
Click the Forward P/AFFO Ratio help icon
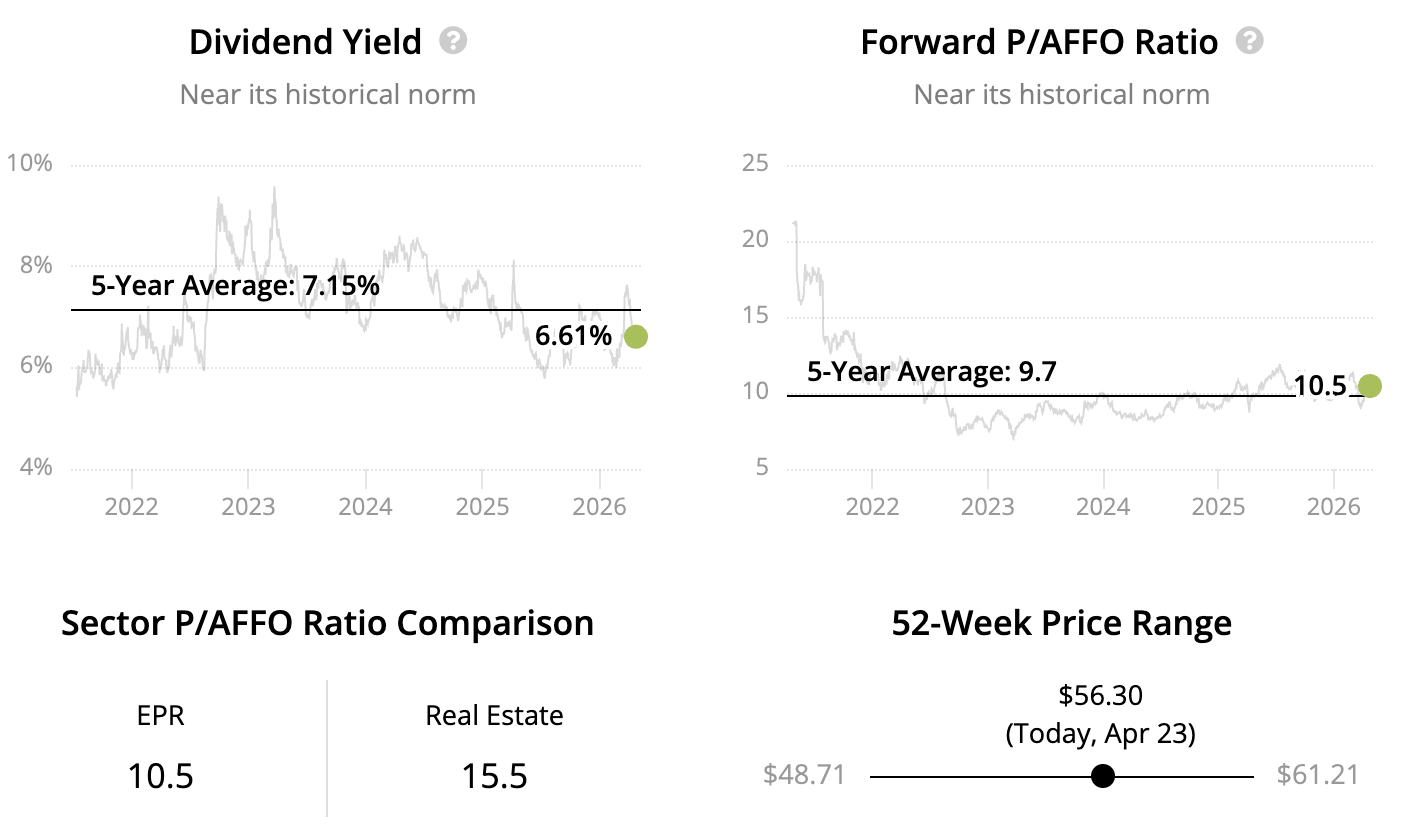pyautogui.click(x=1249, y=41)
